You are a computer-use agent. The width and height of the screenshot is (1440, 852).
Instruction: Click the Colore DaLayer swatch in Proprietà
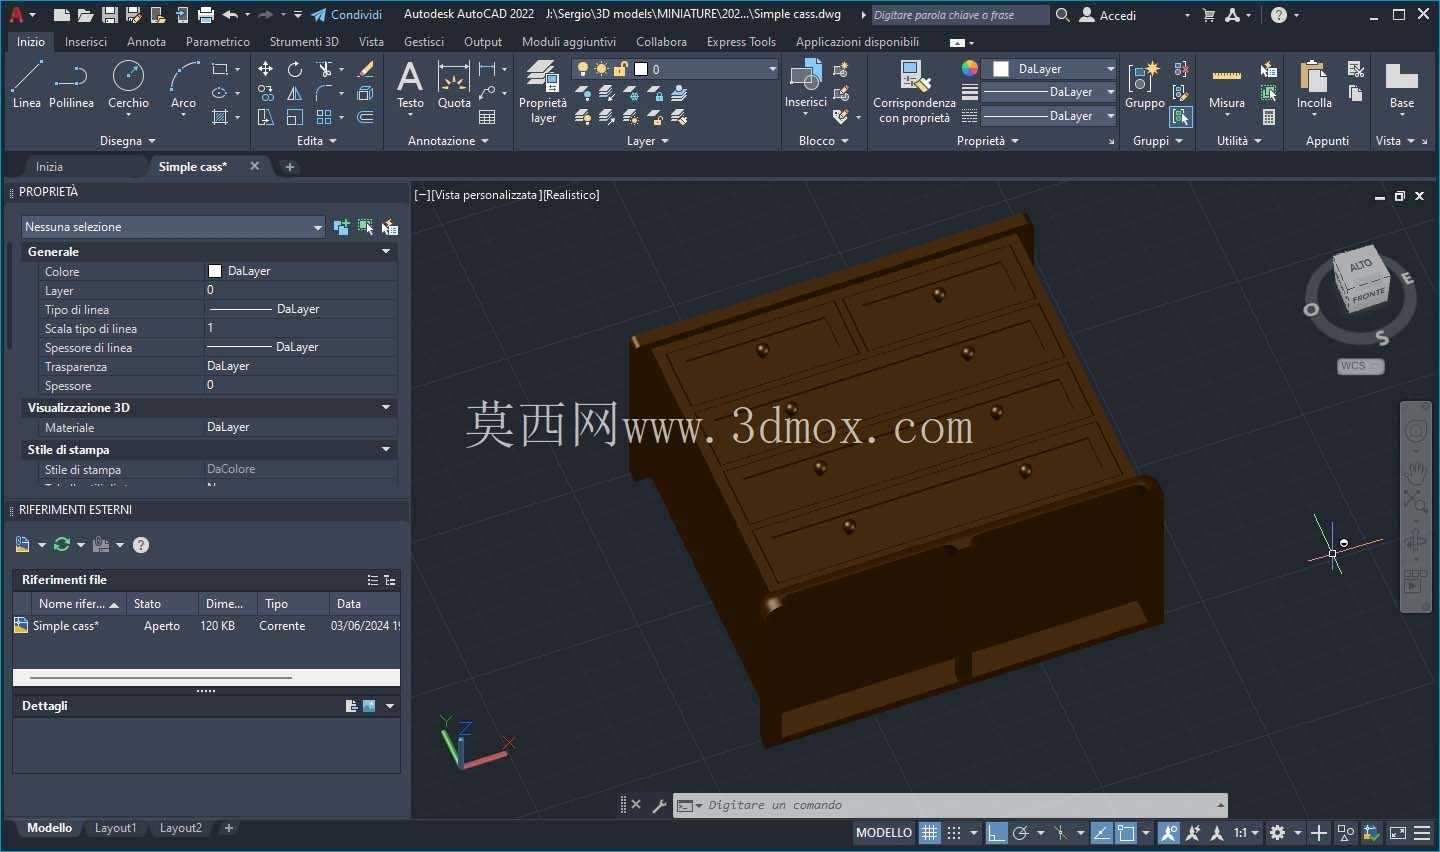pyautogui.click(x=214, y=271)
